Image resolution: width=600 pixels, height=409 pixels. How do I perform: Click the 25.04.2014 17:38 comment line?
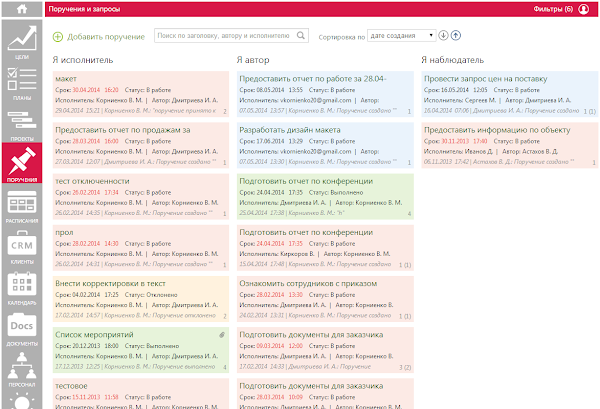pyautogui.click(x=292, y=213)
